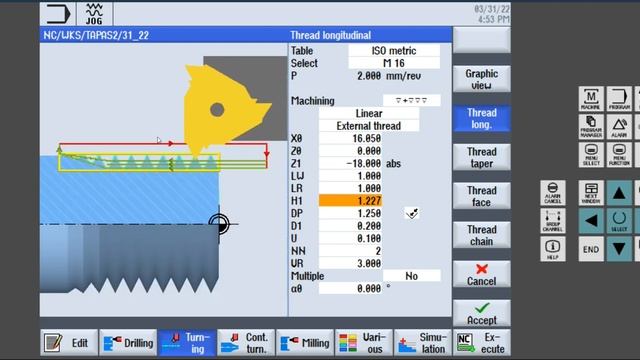Click the program area icon top-left

pos(58,14)
